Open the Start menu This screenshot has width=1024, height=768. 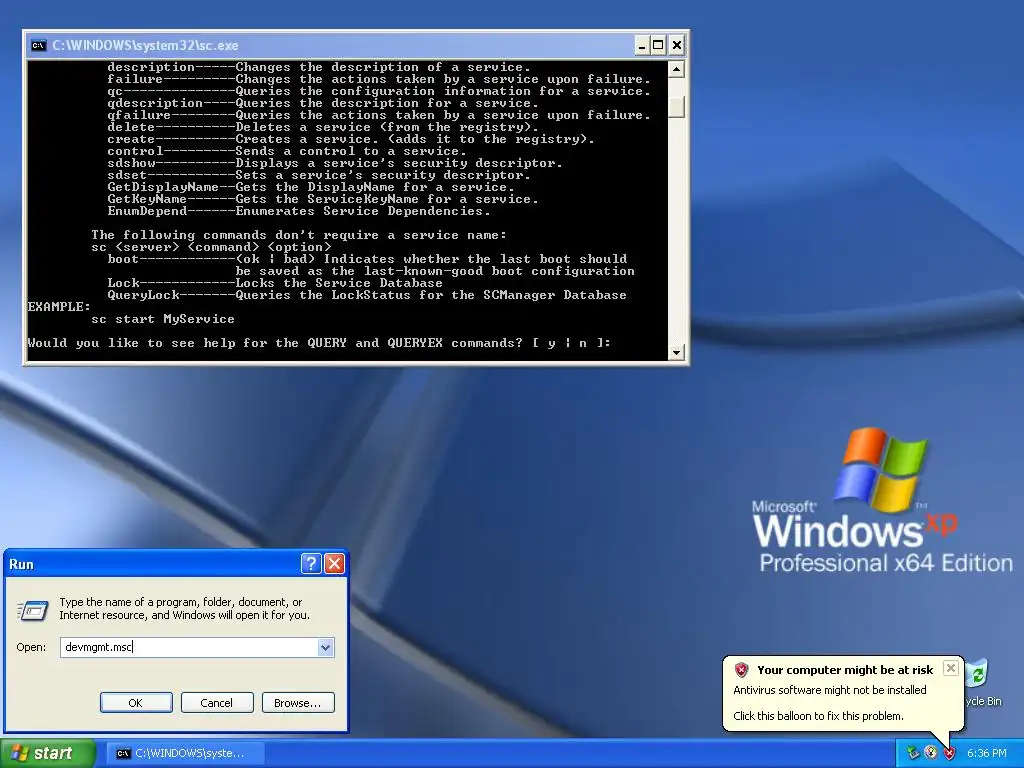point(47,753)
